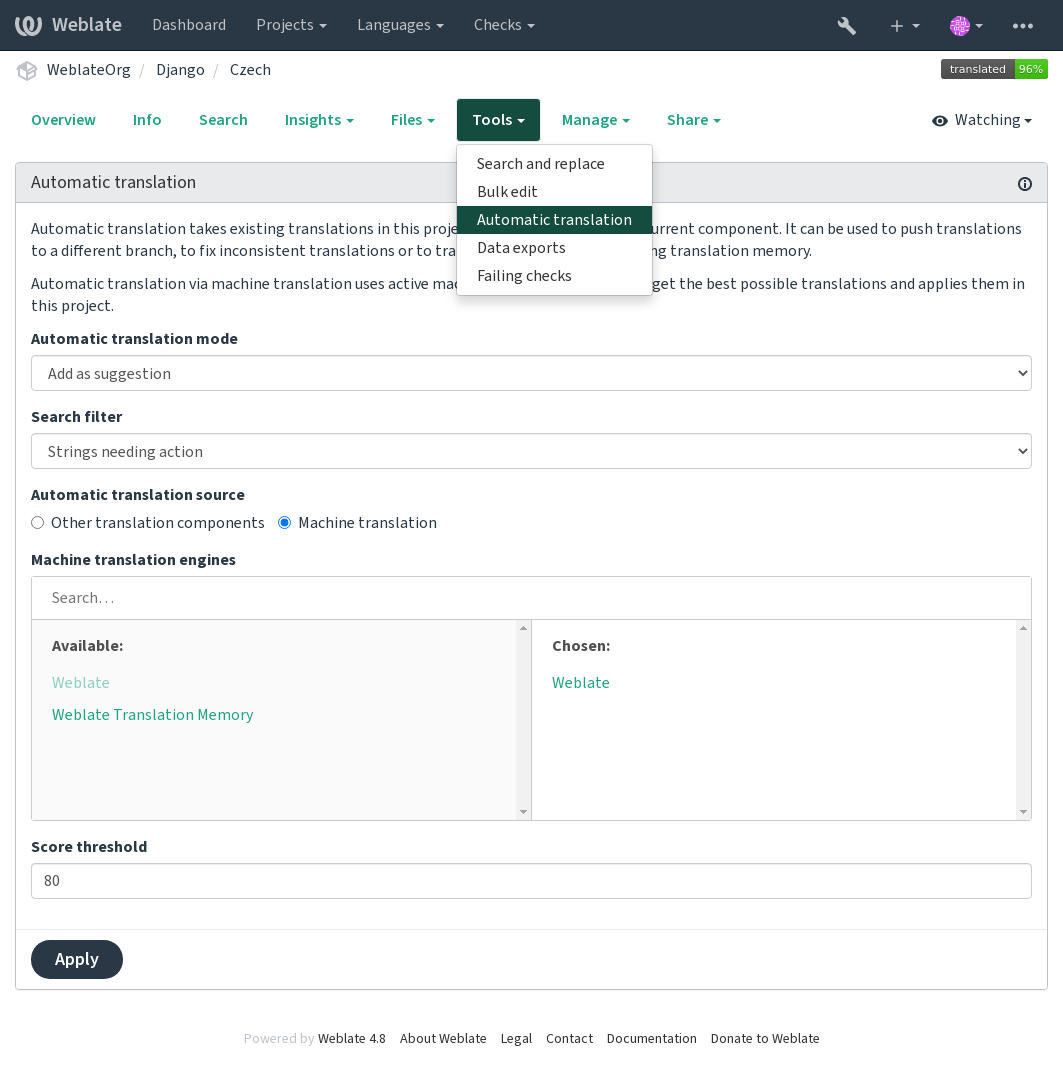Select Other translation components radio
This screenshot has height=1076, width=1063.
pyautogui.click(x=38, y=523)
